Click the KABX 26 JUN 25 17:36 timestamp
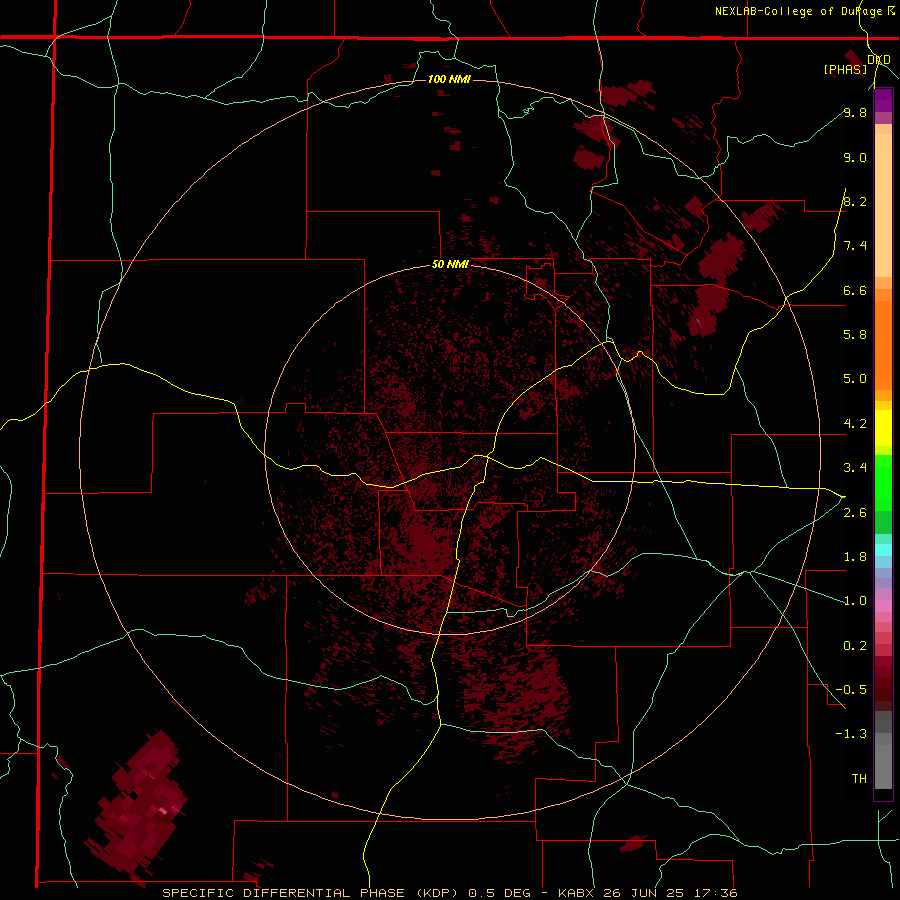This screenshot has height=900, width=900. tap(647, 893)
